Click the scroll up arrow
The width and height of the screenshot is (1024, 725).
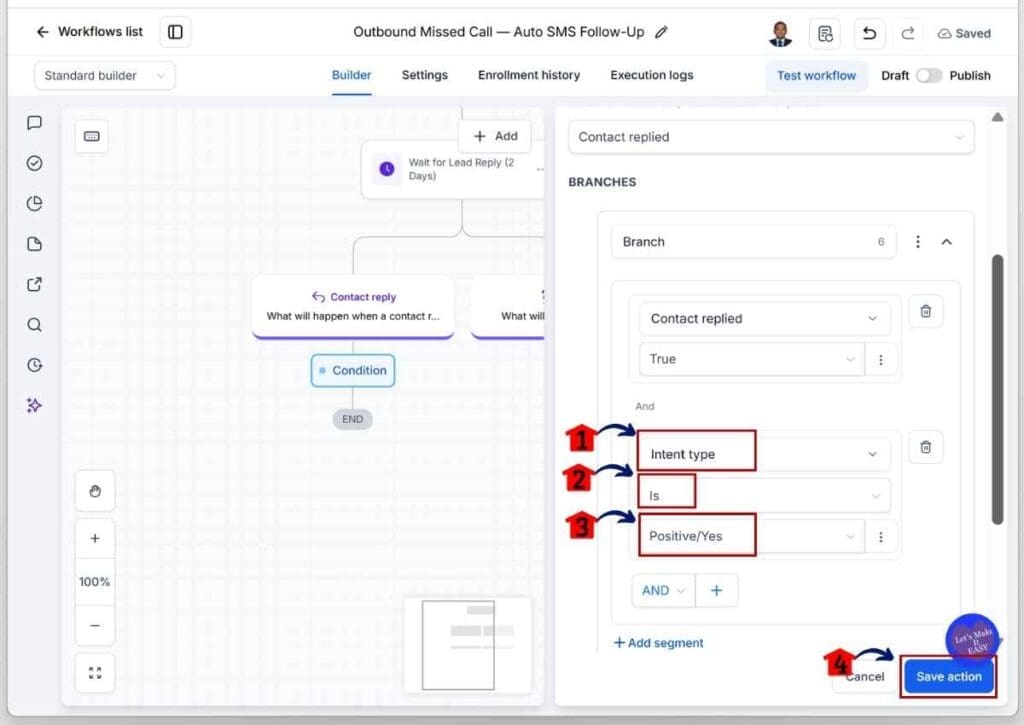[x=997, y=118]
